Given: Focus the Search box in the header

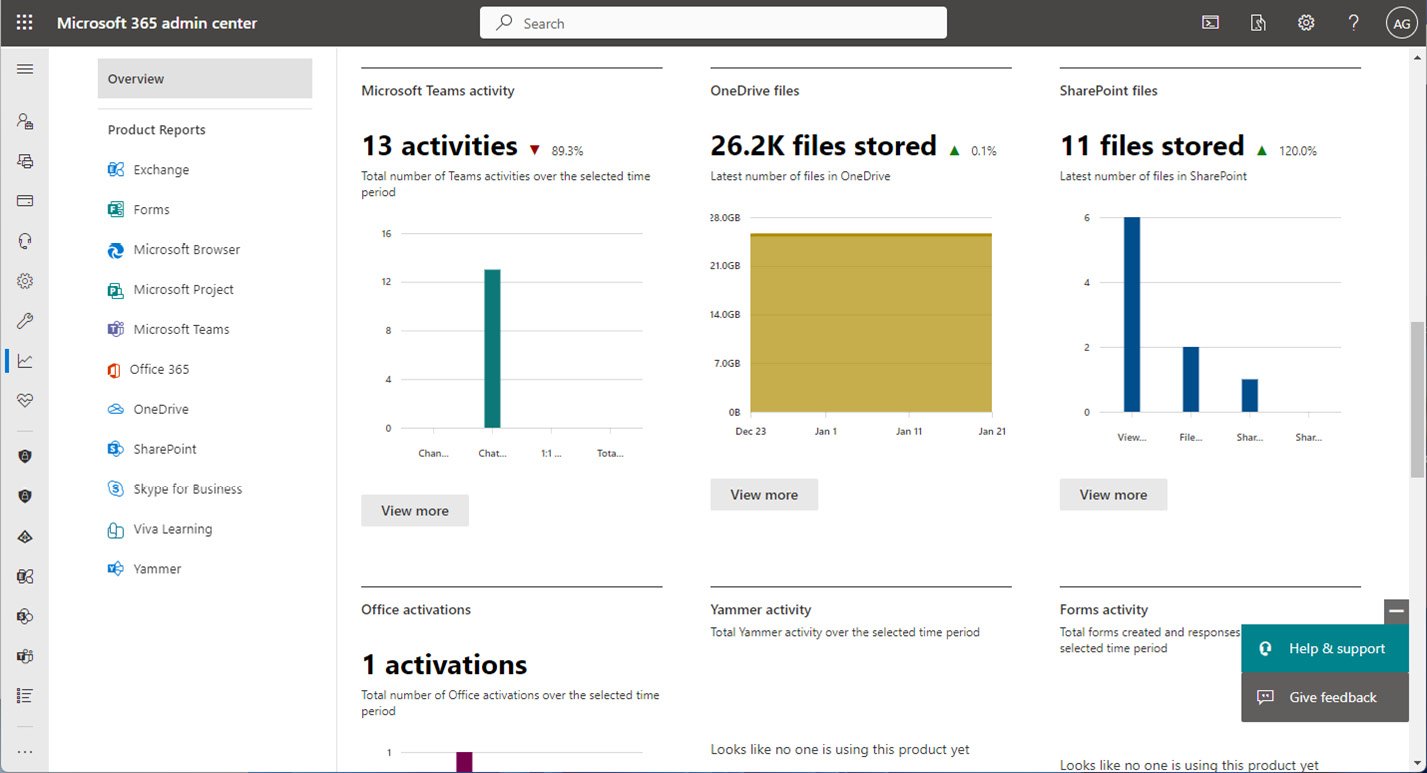Looking at the screenshot, I should tap(713, 23).
